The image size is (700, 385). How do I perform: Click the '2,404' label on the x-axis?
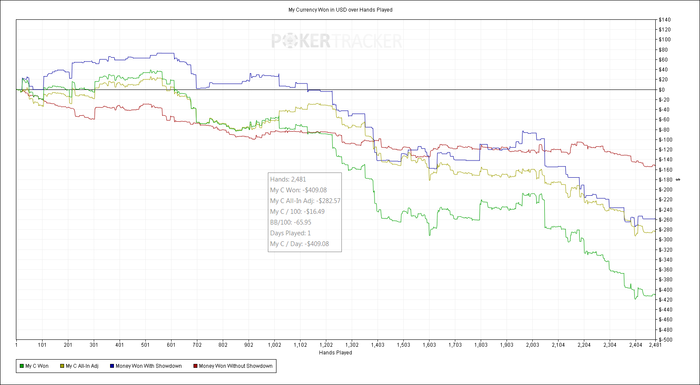(x=635, y=345)
